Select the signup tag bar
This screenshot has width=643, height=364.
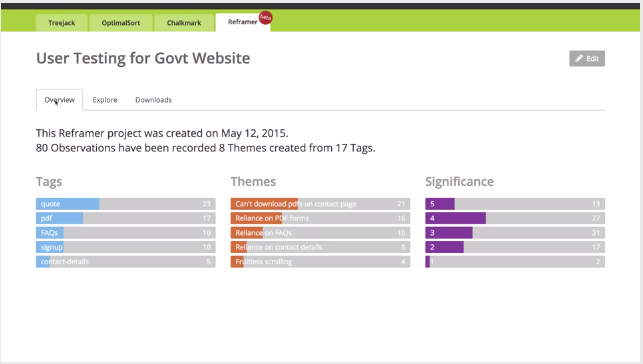coord(125,247)
